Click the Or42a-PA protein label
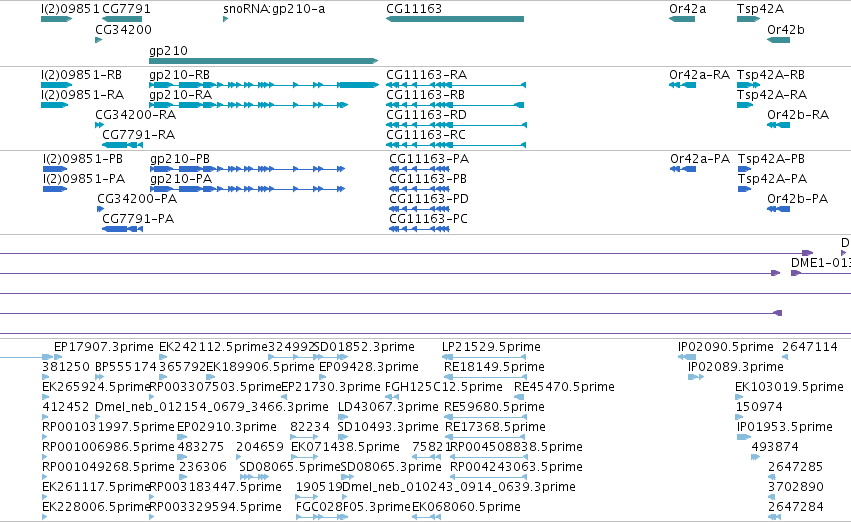This screenshot has width=851, height=522. pyautogui.click(x=700, y=158)
